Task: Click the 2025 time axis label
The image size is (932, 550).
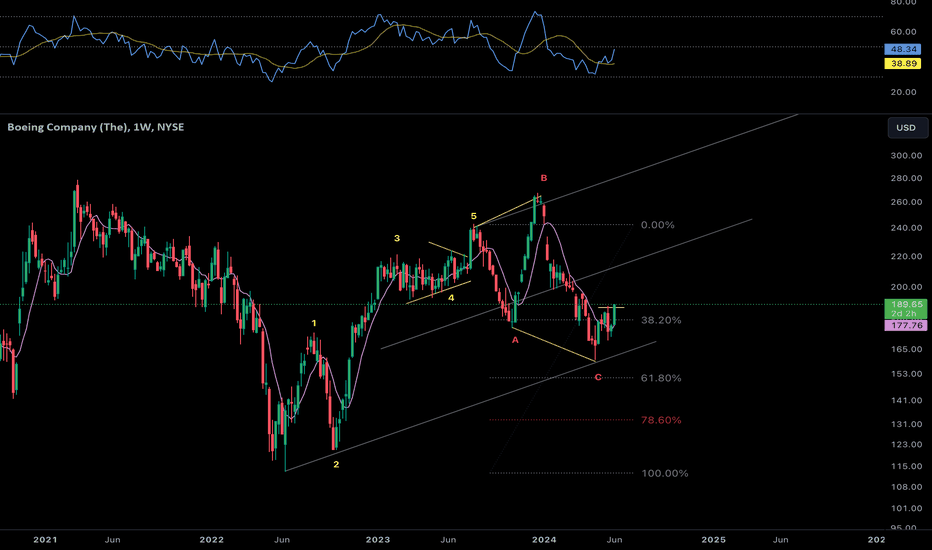Action: point(713,540)
